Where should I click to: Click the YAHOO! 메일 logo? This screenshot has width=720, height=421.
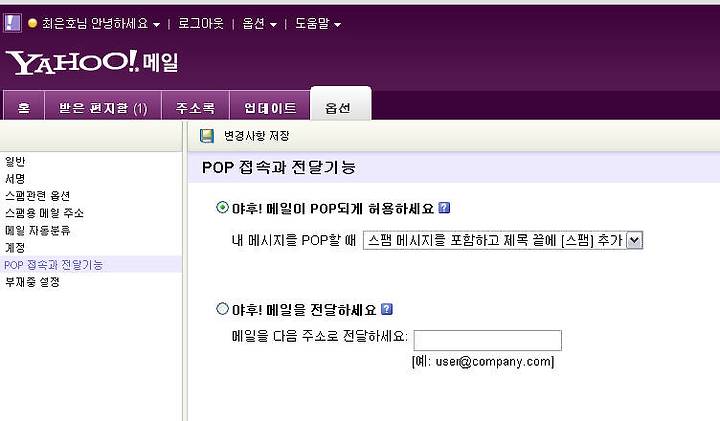coord(92,62)
